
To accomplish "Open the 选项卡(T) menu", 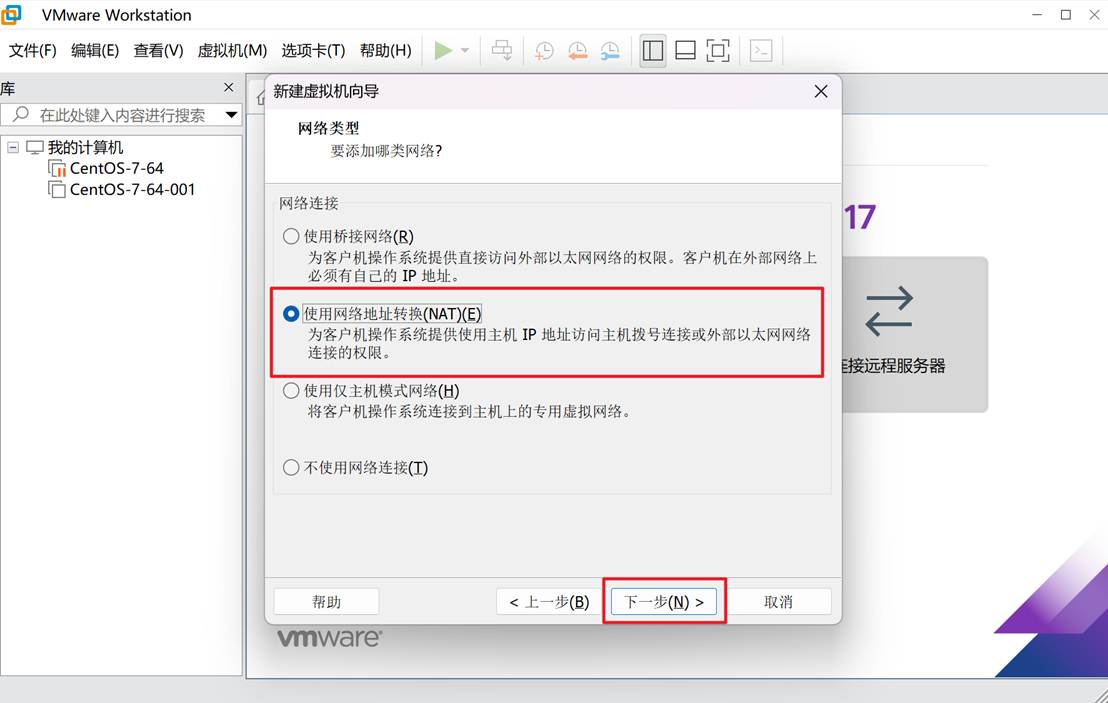I will 313,50.
